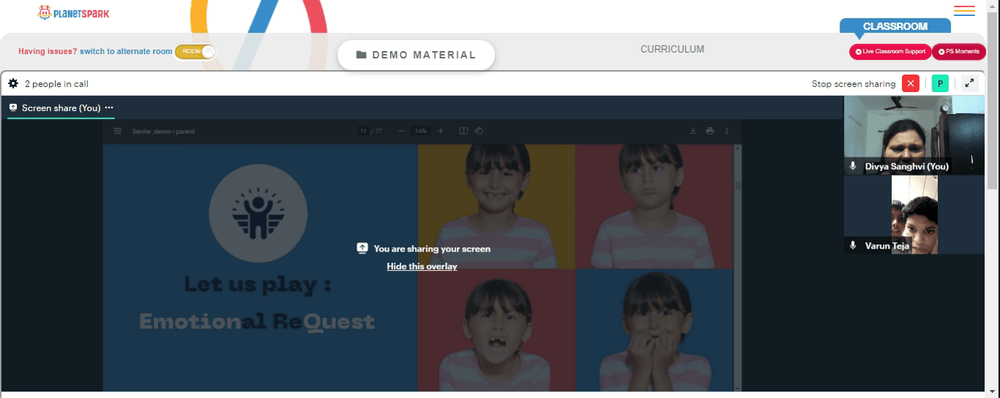Rotate the PDF with the rotate icon
The width and height of the screenshot is (1000, 398).
tap(479, 131)
